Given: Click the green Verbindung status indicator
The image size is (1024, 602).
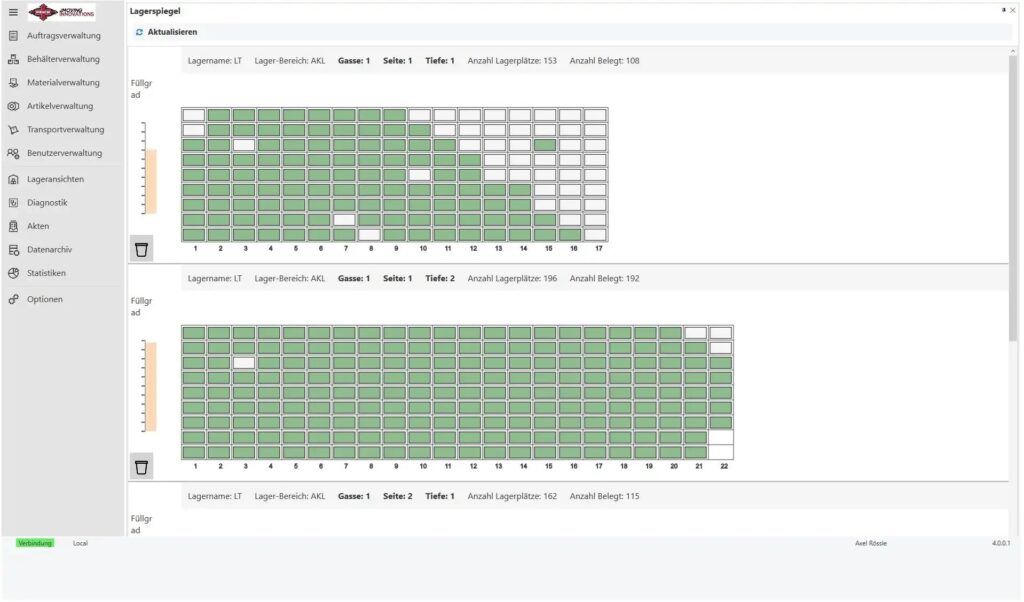Looking at the screenshot, I should [35, 543].
